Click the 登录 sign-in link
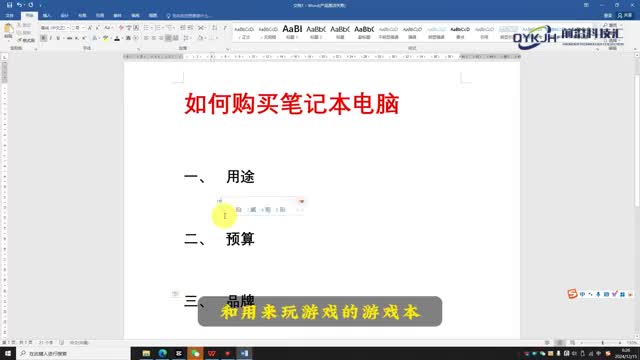 tap(608, 16)
